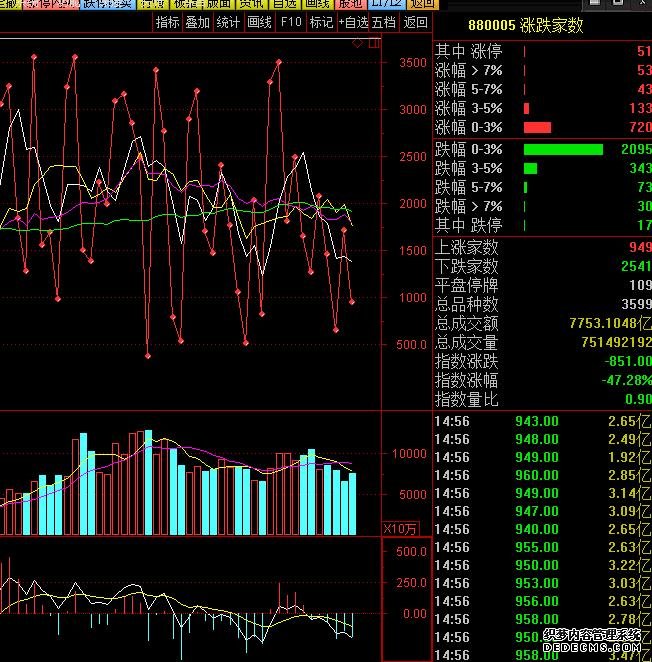Click tick row with price 947.00
The width and height of the screenshot is (652, 662).
coord(543,511)
